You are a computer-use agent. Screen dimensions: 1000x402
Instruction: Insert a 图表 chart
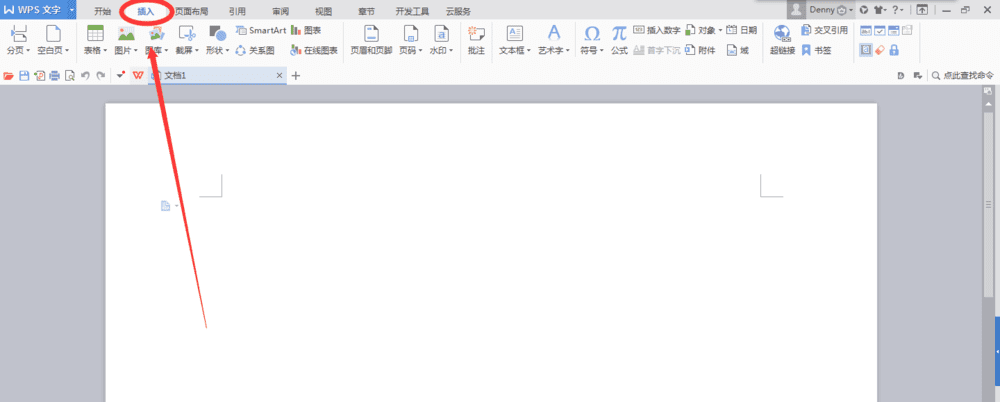pos(306,30)
